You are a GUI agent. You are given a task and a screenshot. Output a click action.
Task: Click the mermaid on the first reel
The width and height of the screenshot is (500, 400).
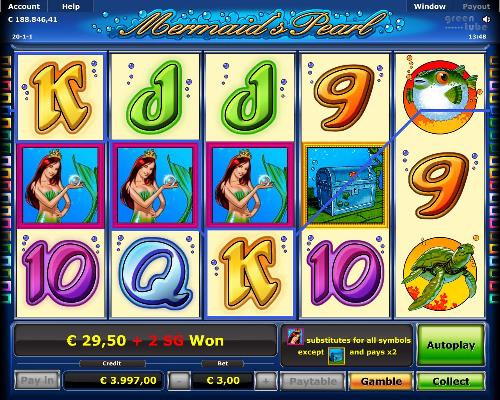(x=60, y=186)
